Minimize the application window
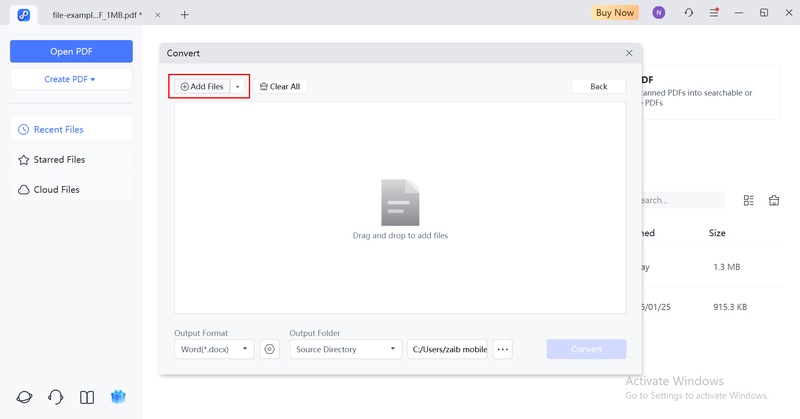 tap(739, 13)
